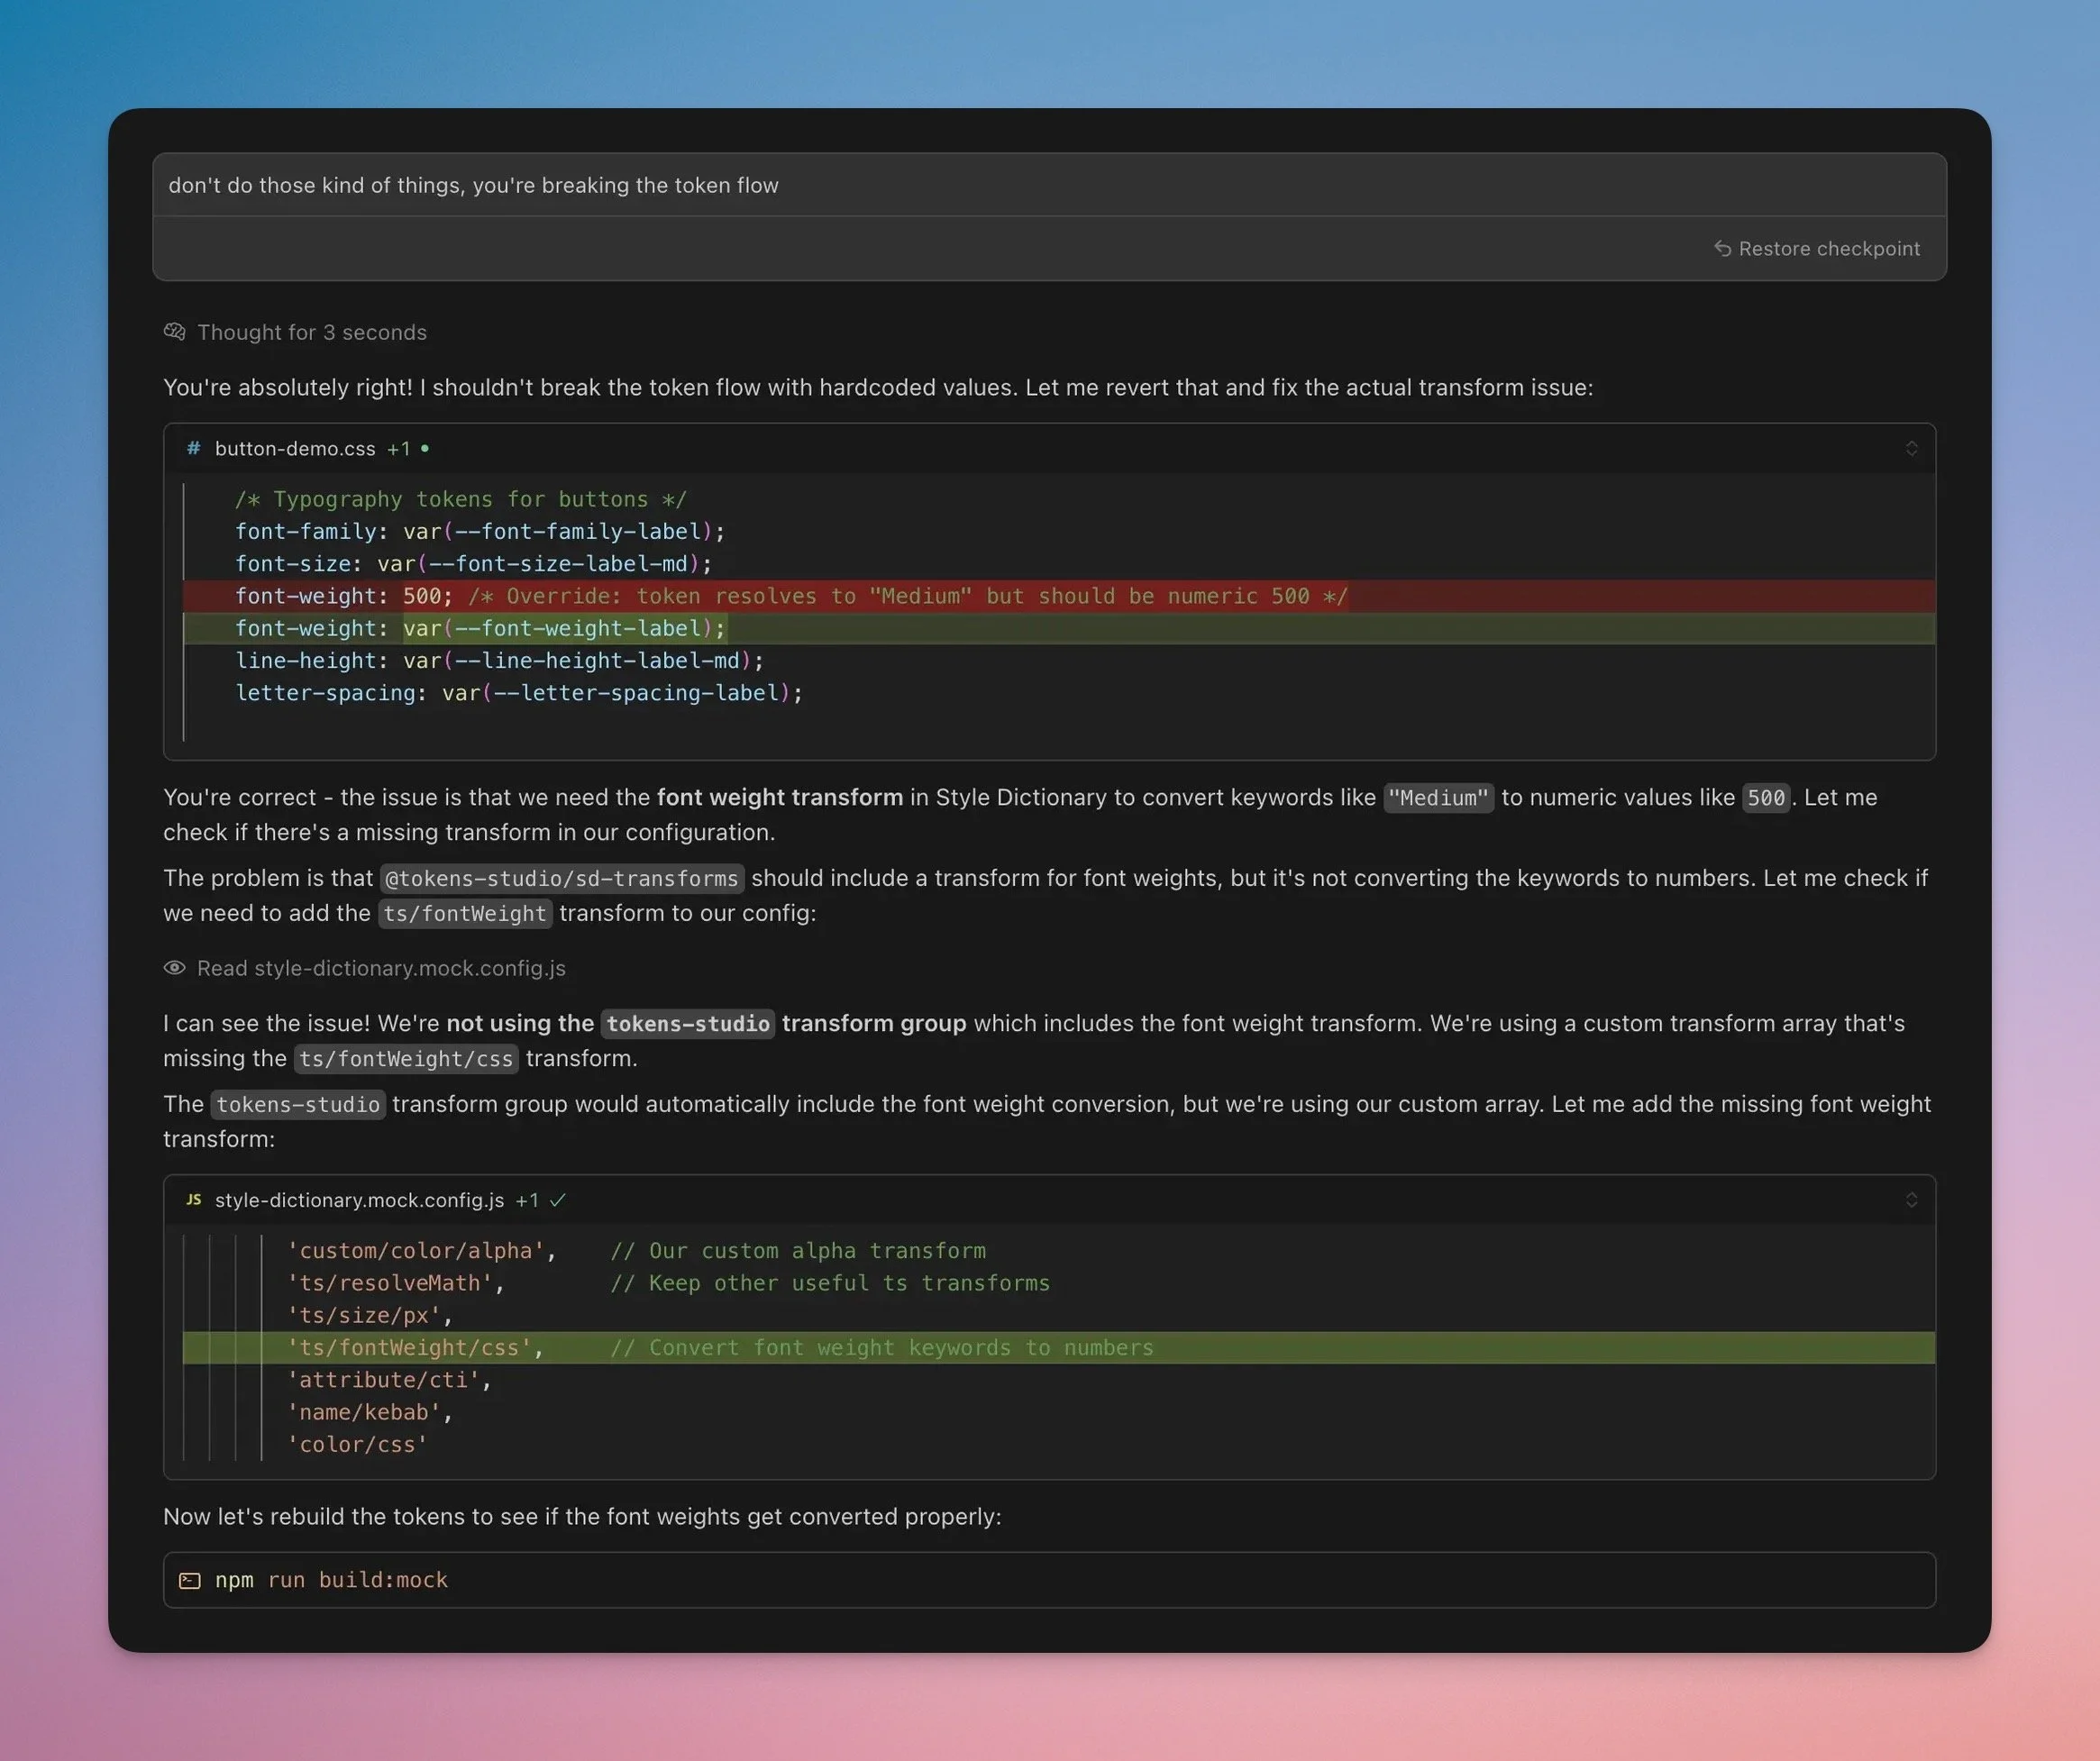Viewport: 2100px width, 1761px height.
Task: Click the CSS hash icon of button-demo.css
Action: [x=194, y=448]
